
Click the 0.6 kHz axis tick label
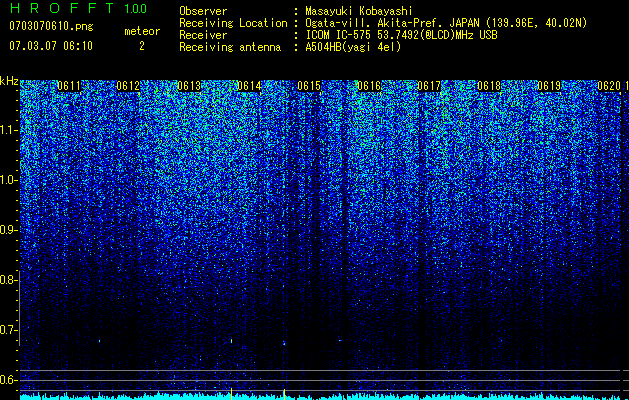coord(8,380)
